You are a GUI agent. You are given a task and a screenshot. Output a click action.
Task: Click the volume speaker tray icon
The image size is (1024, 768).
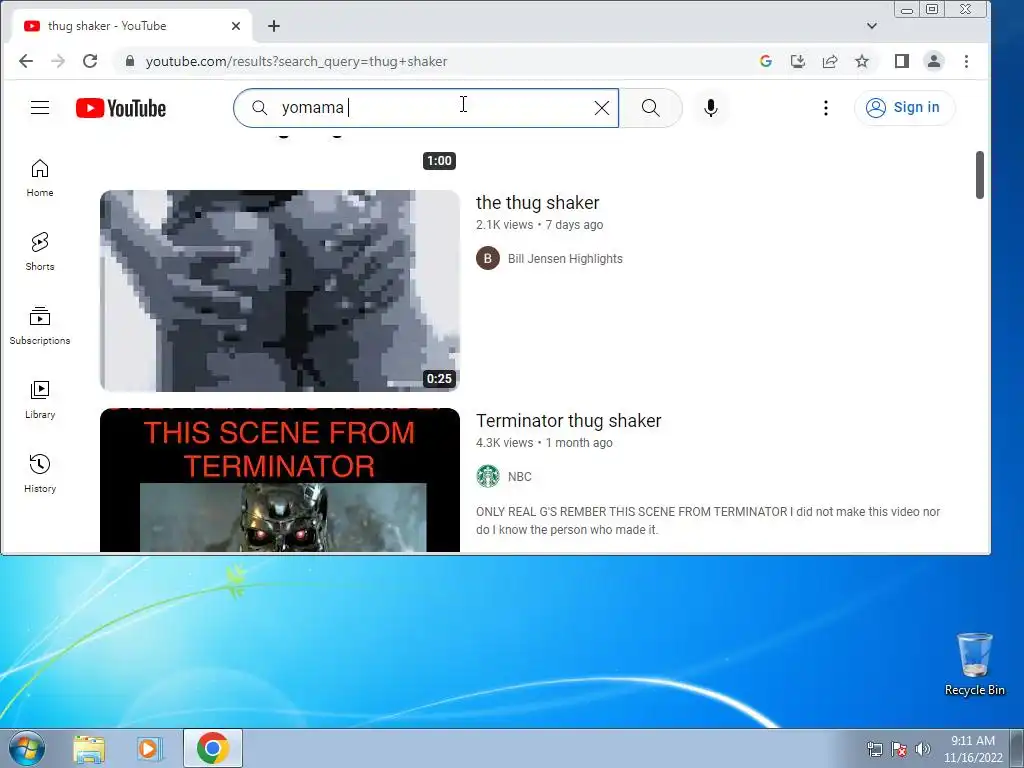click(x=922, y=749)
